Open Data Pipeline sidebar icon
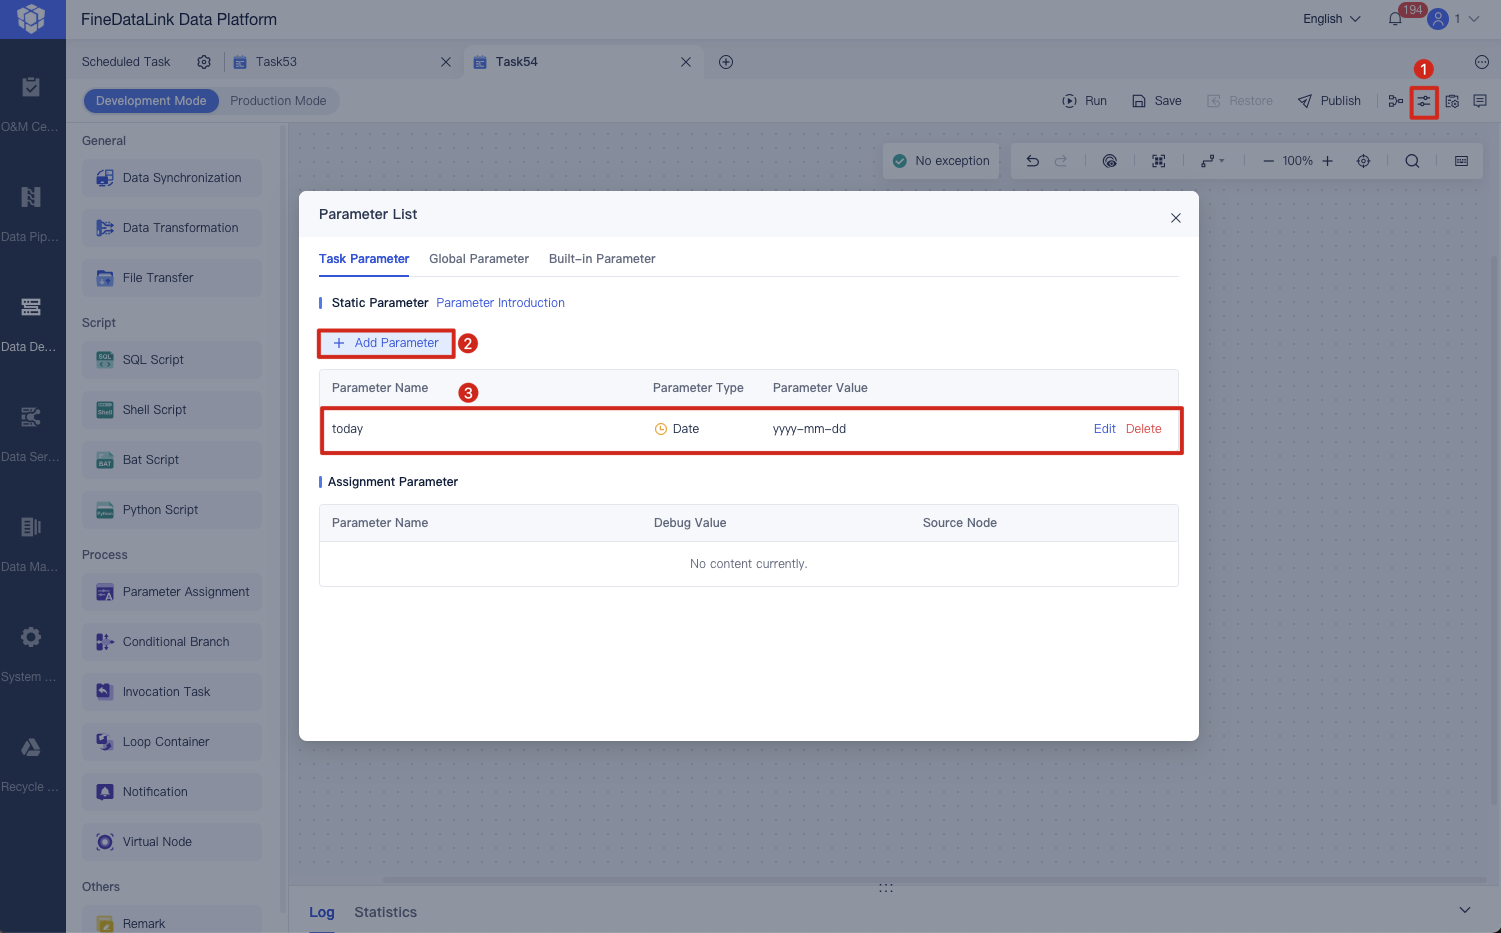1501x933 pixels. tap(31, 197)
